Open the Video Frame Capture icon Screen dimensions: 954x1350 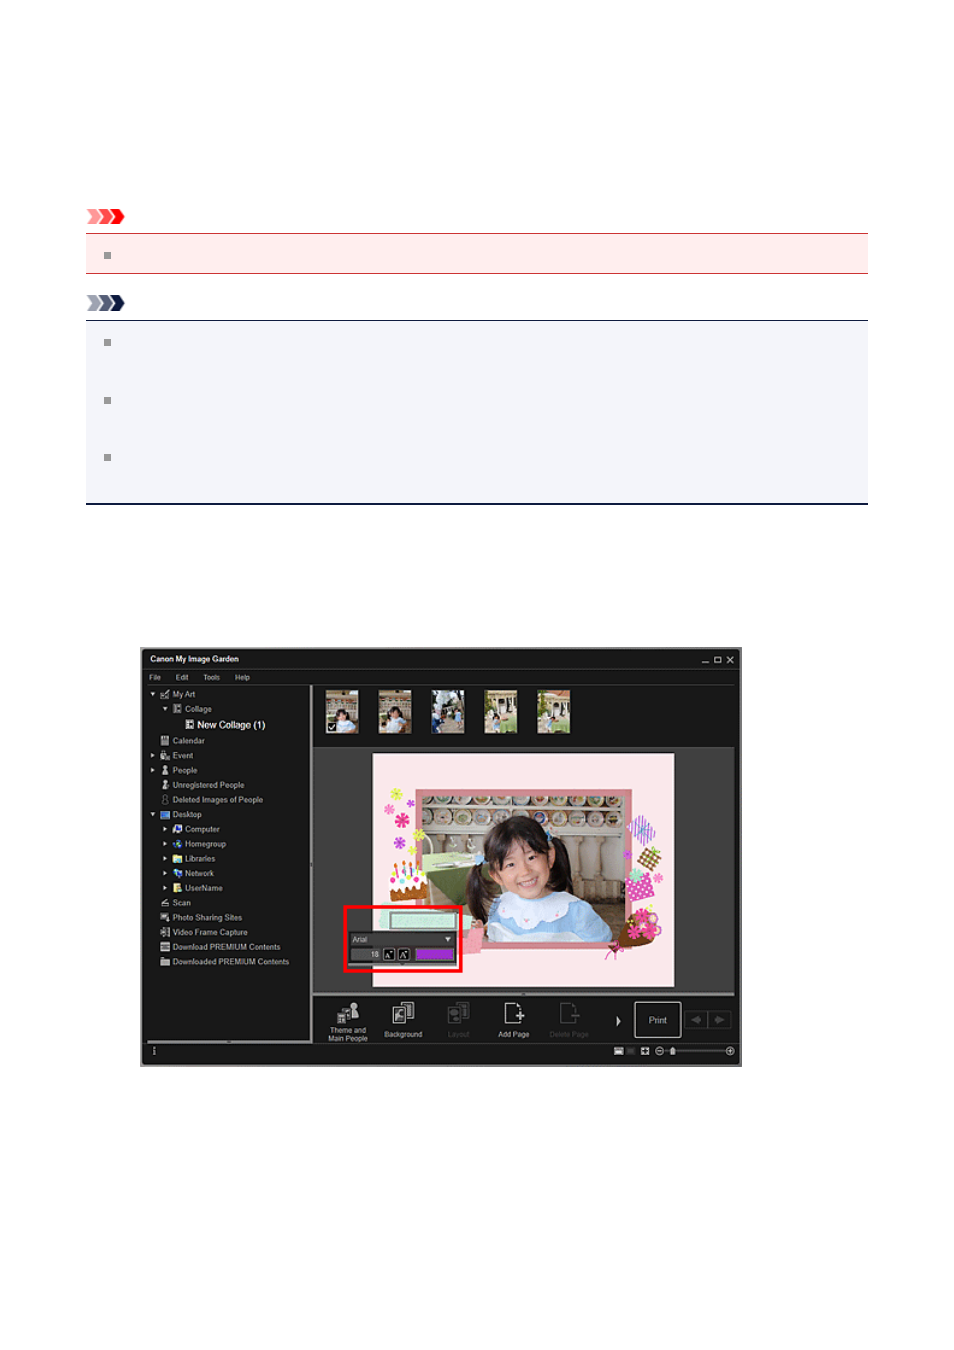165,932
